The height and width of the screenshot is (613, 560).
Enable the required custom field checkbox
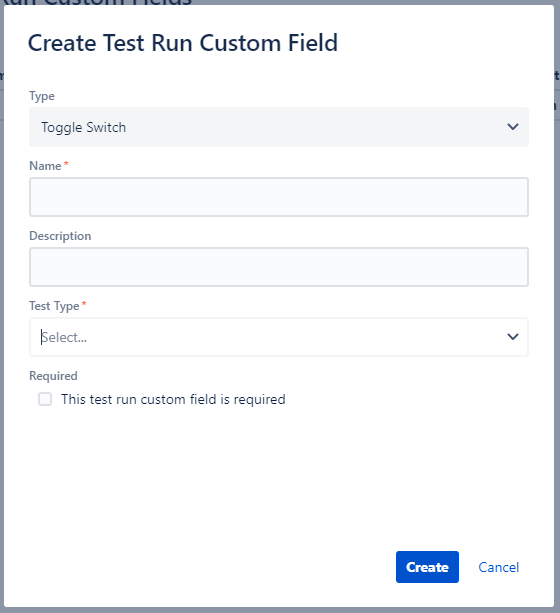pos(45,399)
